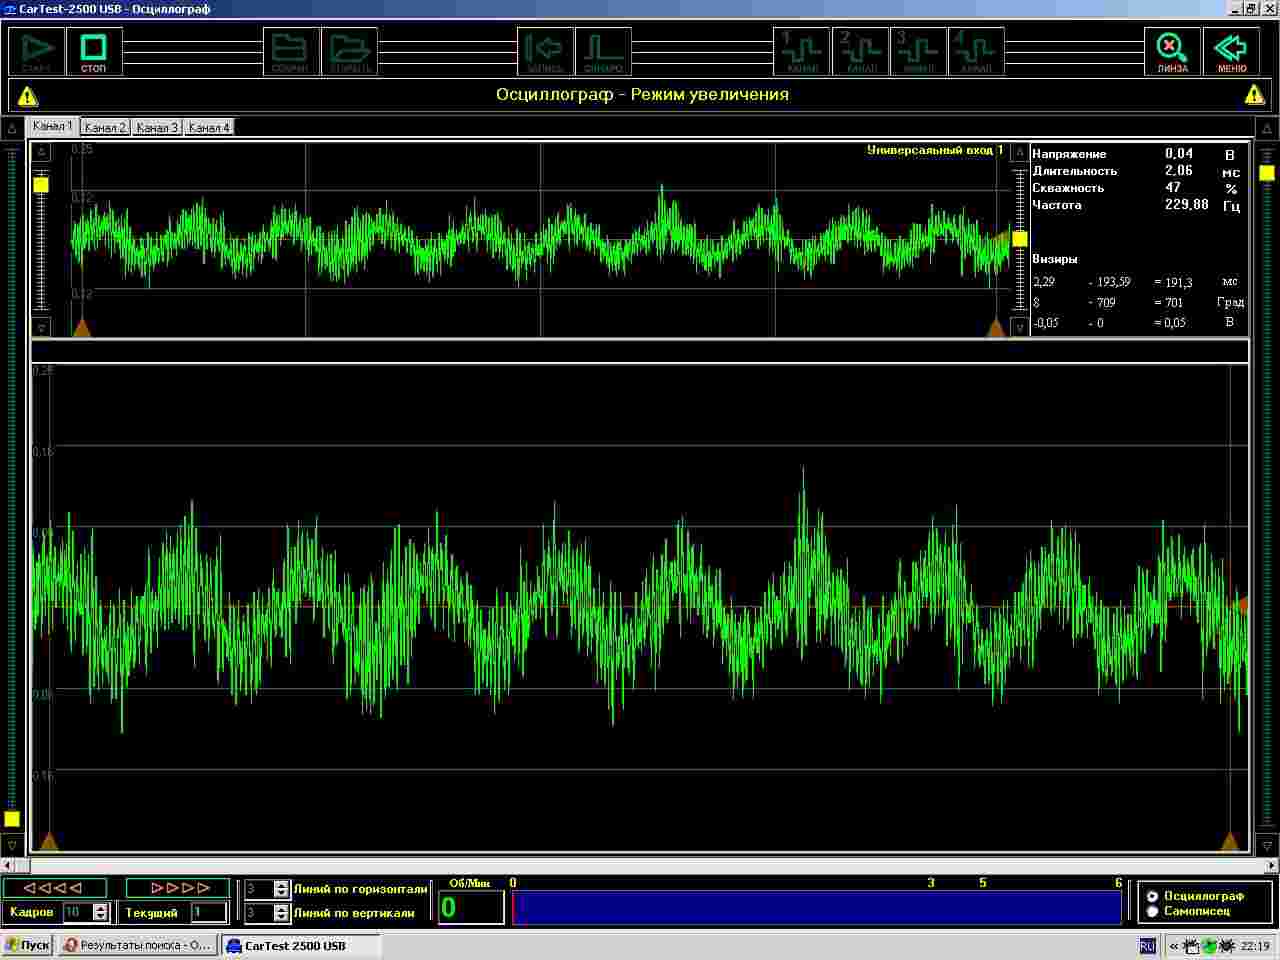Open the Меню arrow icon
This screenshot has width=1280, height=960.
tap(1231, 51)
